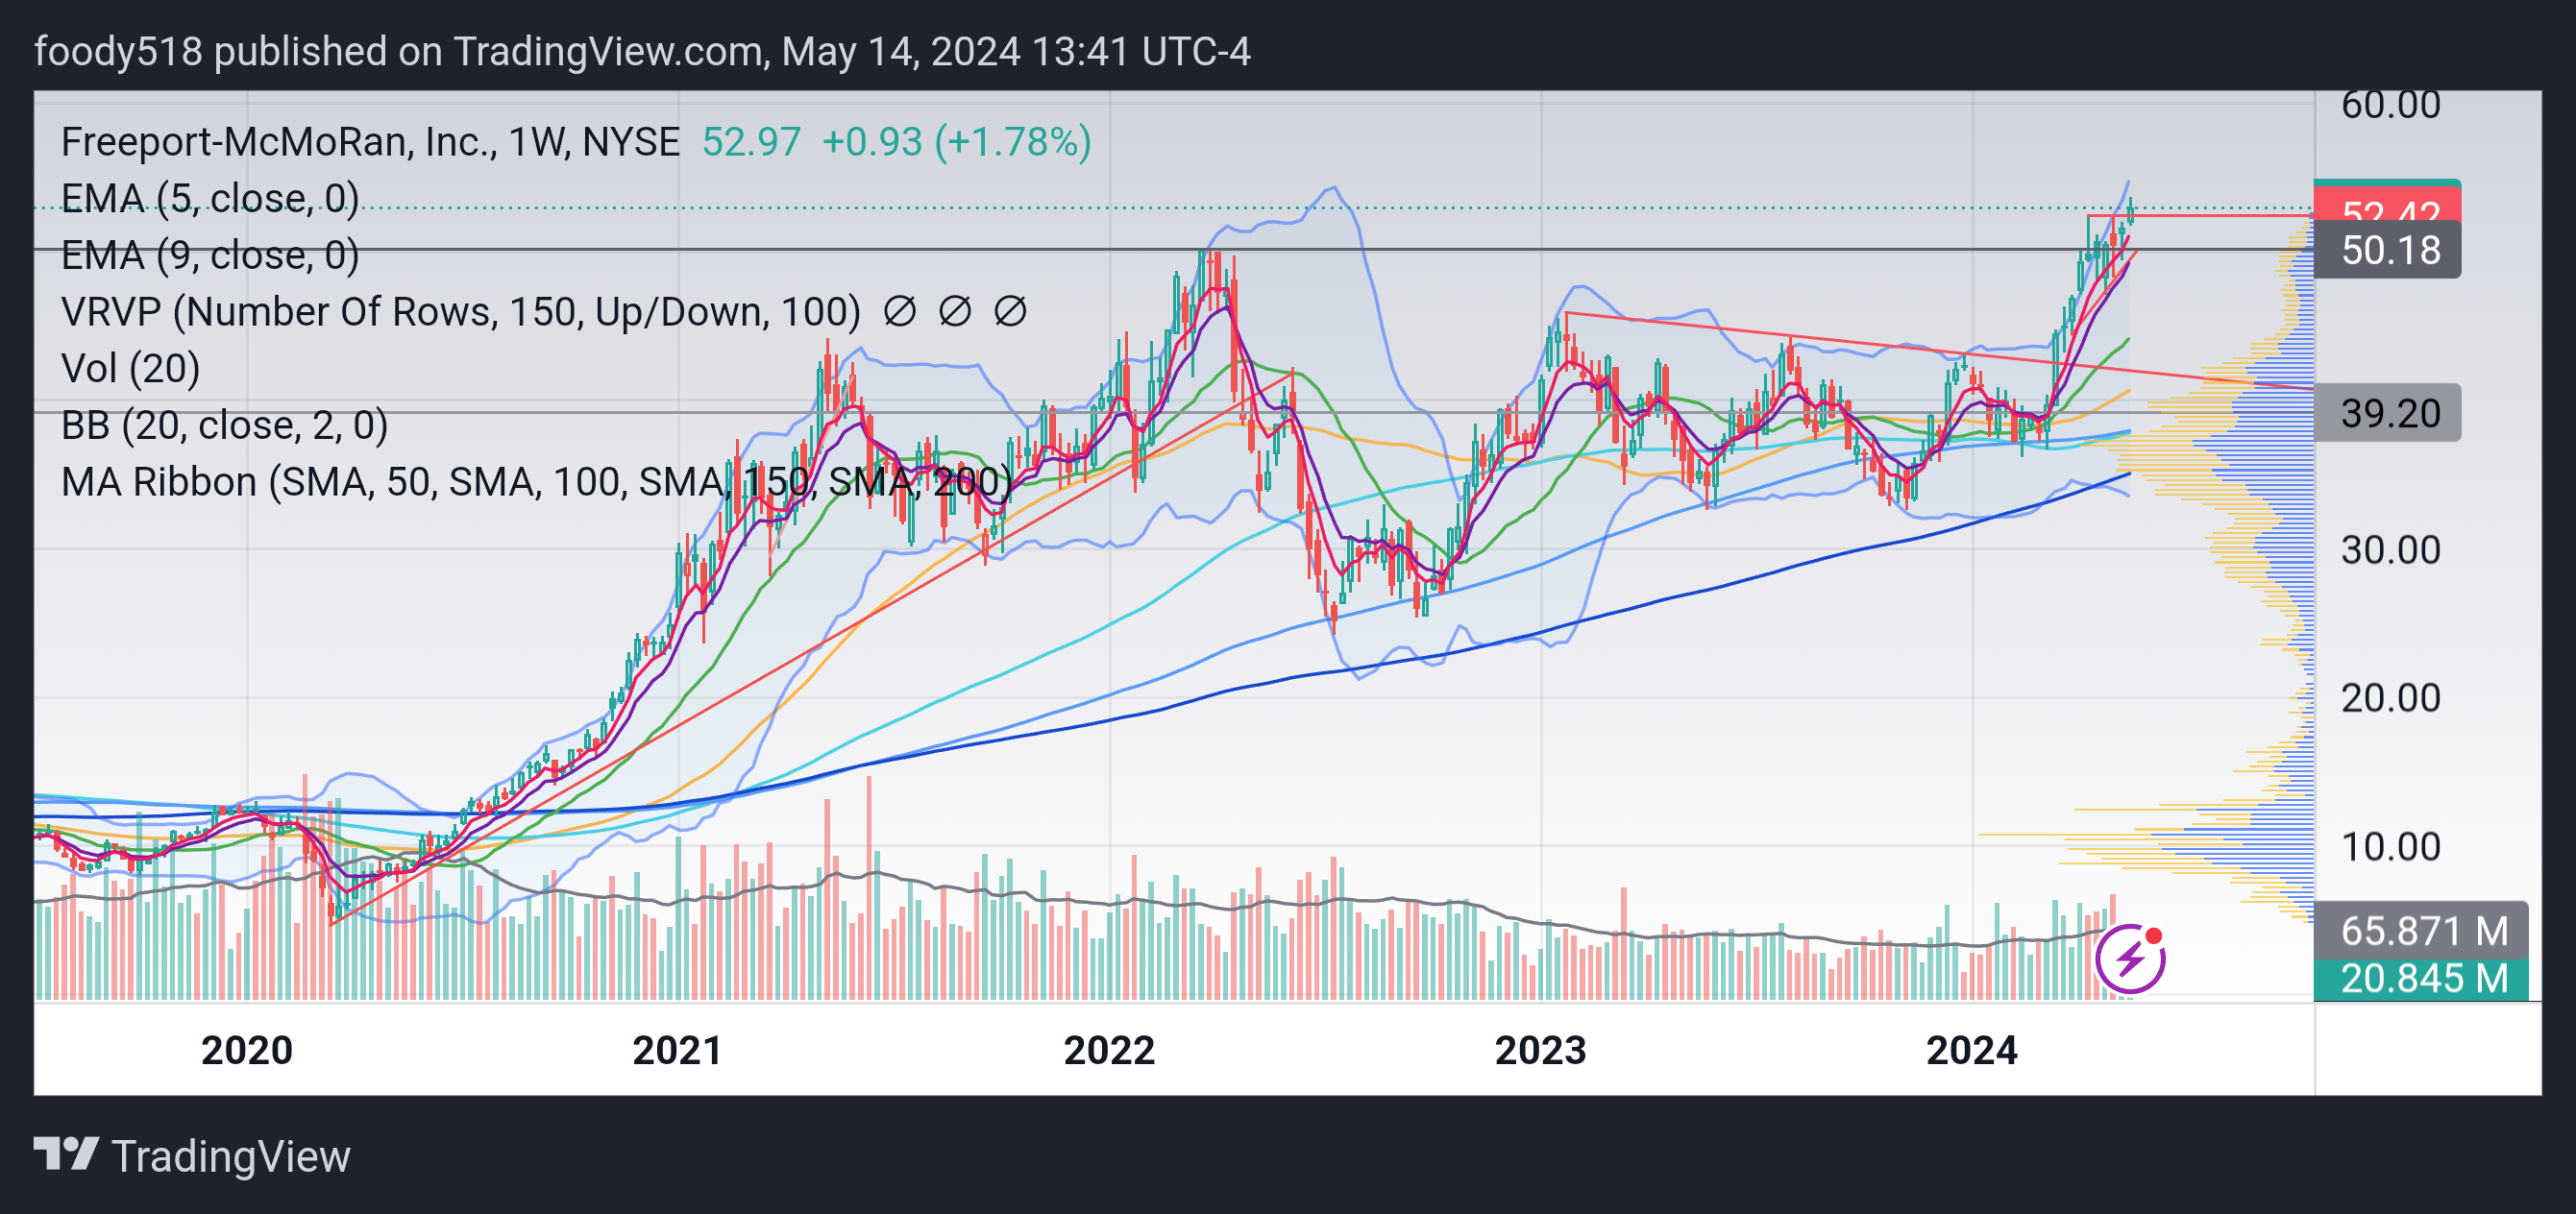Click the purple lightning bolt icon
2576x1214 pixels.
point(2130,958)
